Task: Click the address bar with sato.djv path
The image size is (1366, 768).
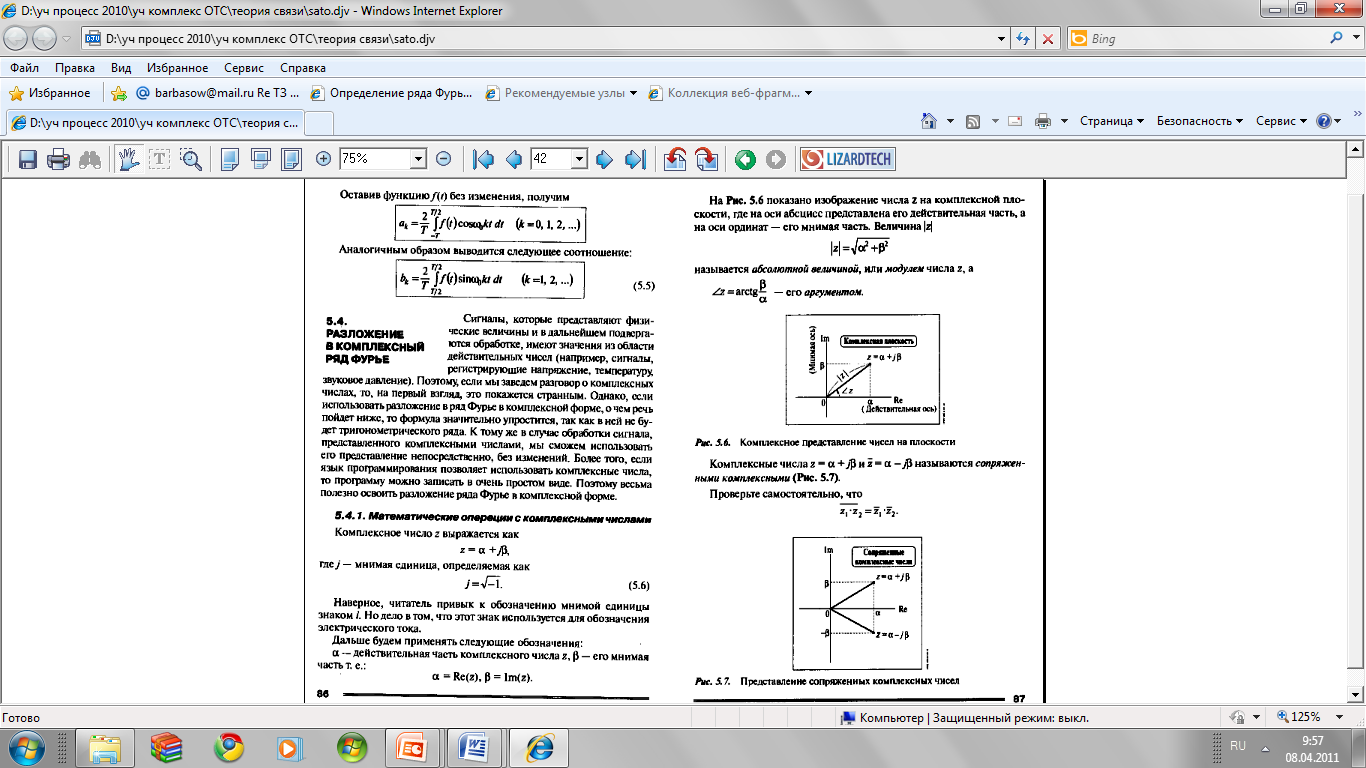Action: tap(545, 39)
